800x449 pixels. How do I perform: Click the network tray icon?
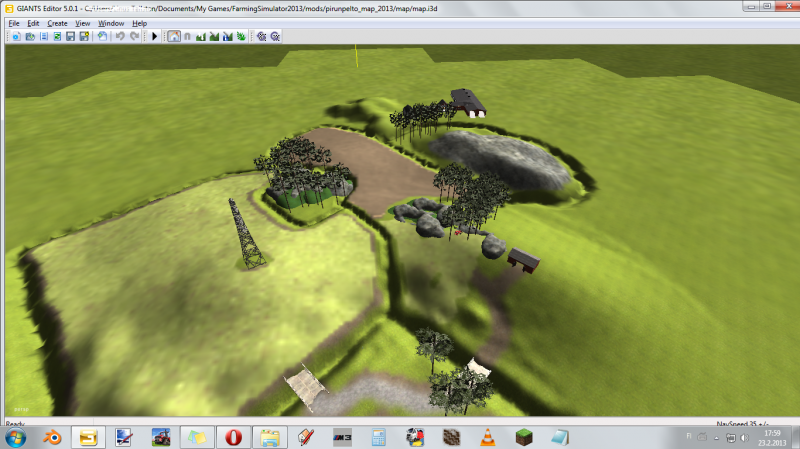coord(731,438)
